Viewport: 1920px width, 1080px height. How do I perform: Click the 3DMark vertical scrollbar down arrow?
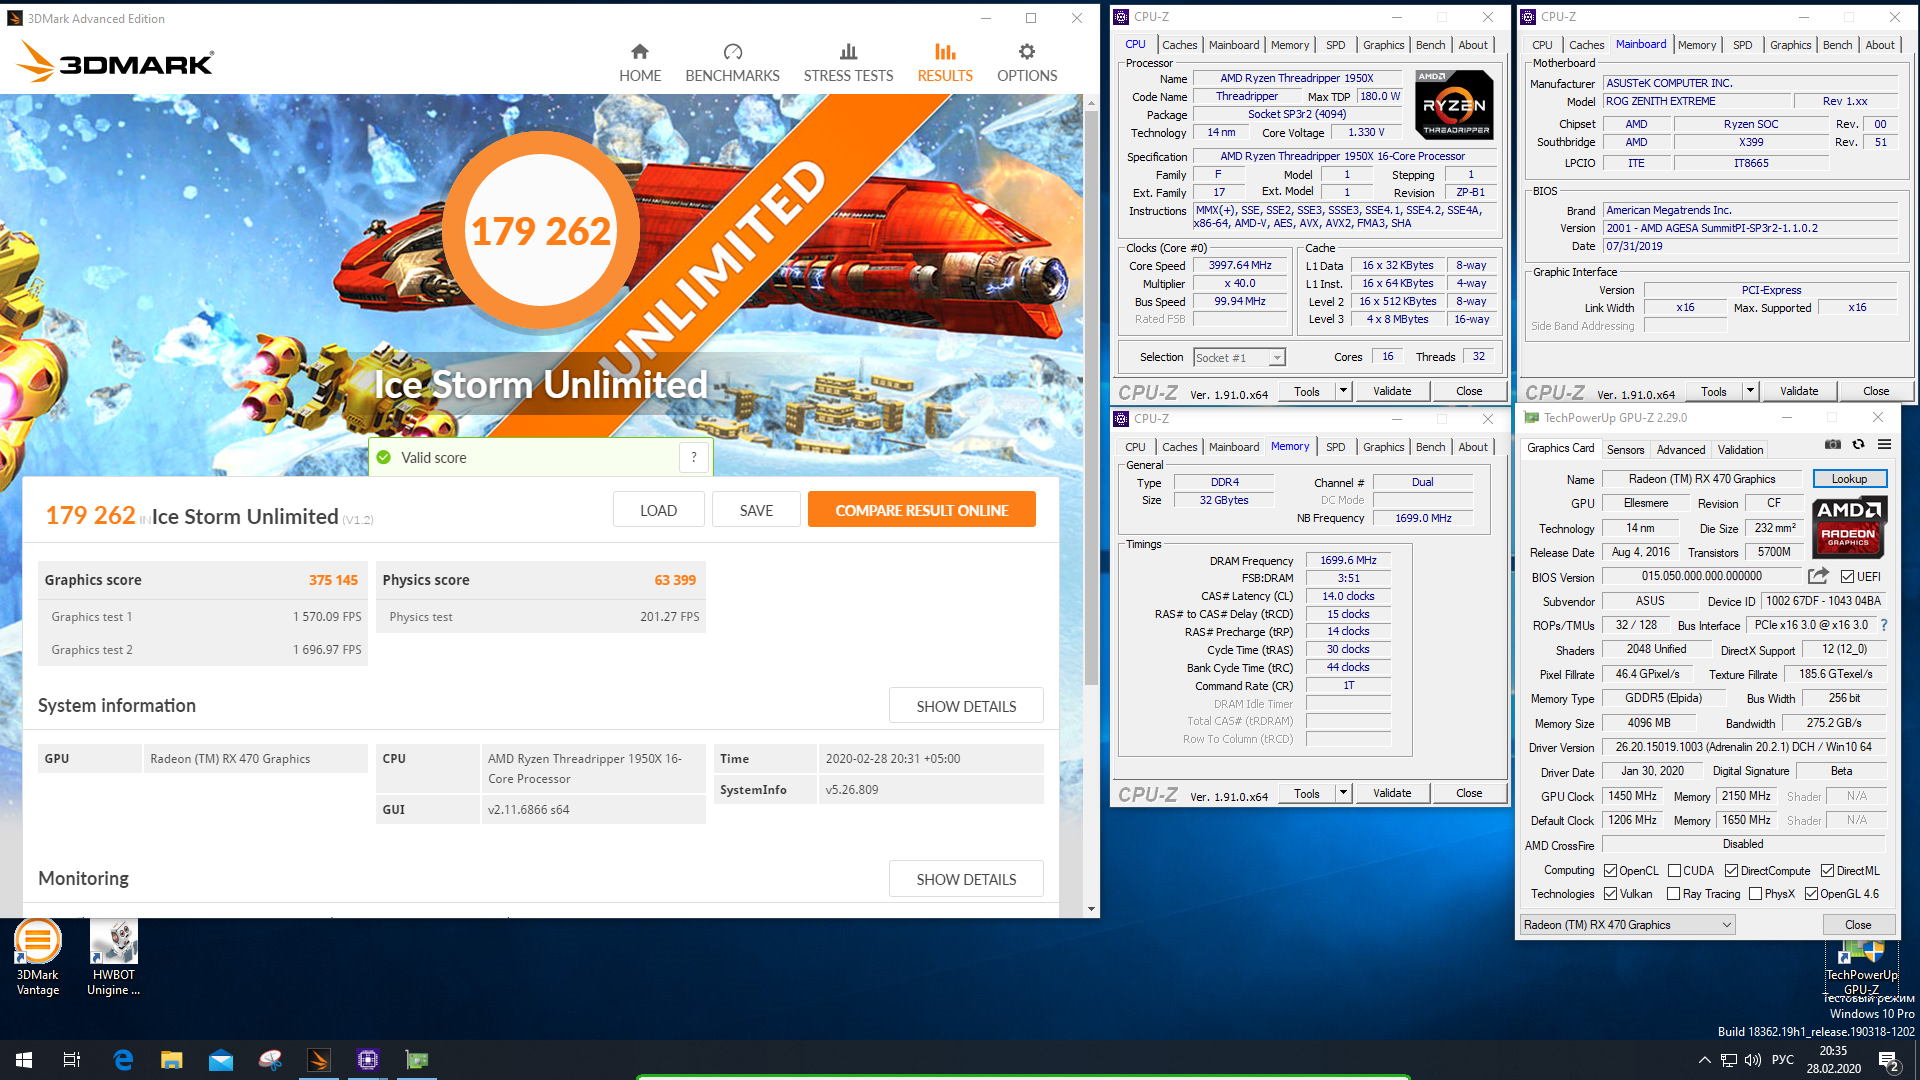pyautogui.click(x=1091, y=909)
